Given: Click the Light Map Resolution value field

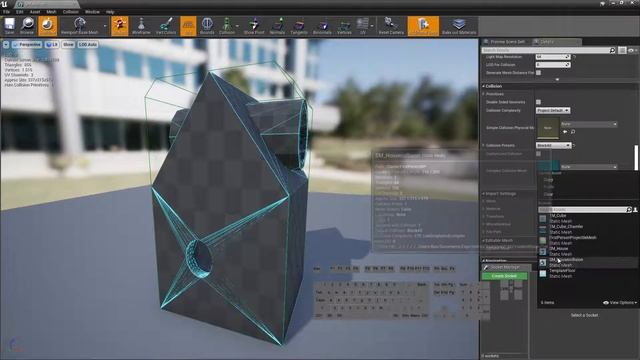Looking at the screenshot, I should click(x=553, y=57).
